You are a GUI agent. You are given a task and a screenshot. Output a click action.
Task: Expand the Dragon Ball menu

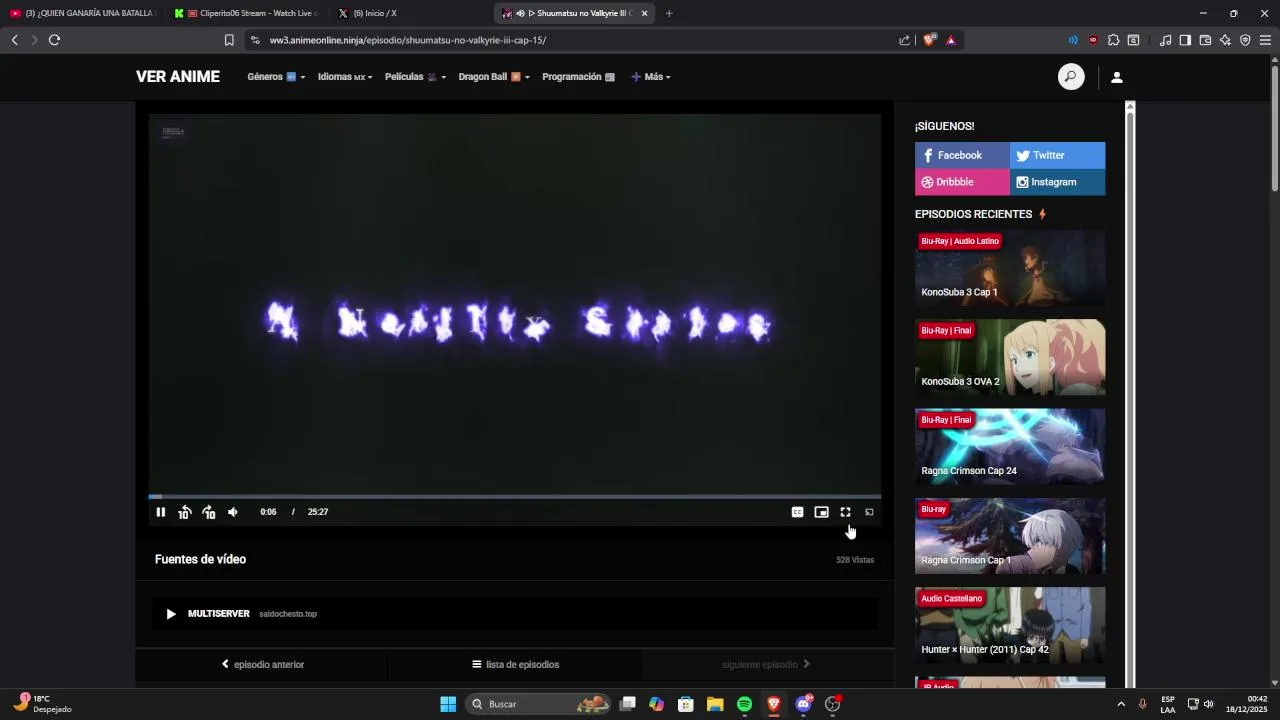pos(494,77)
